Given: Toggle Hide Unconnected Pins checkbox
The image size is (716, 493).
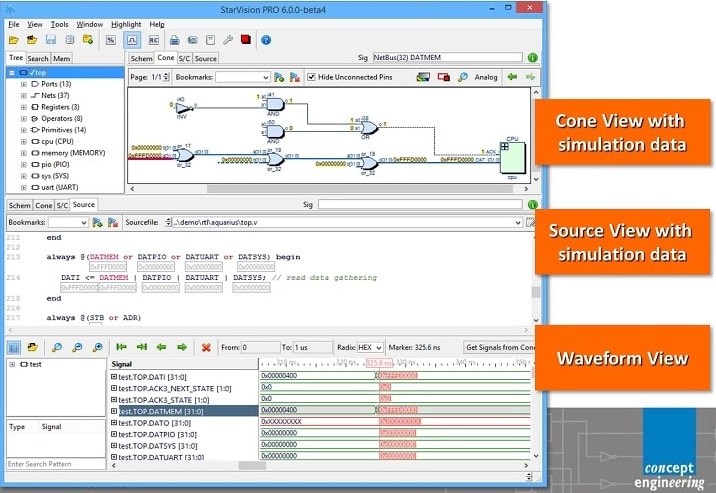Looking at the screenshot, I should tap(311, 77).
